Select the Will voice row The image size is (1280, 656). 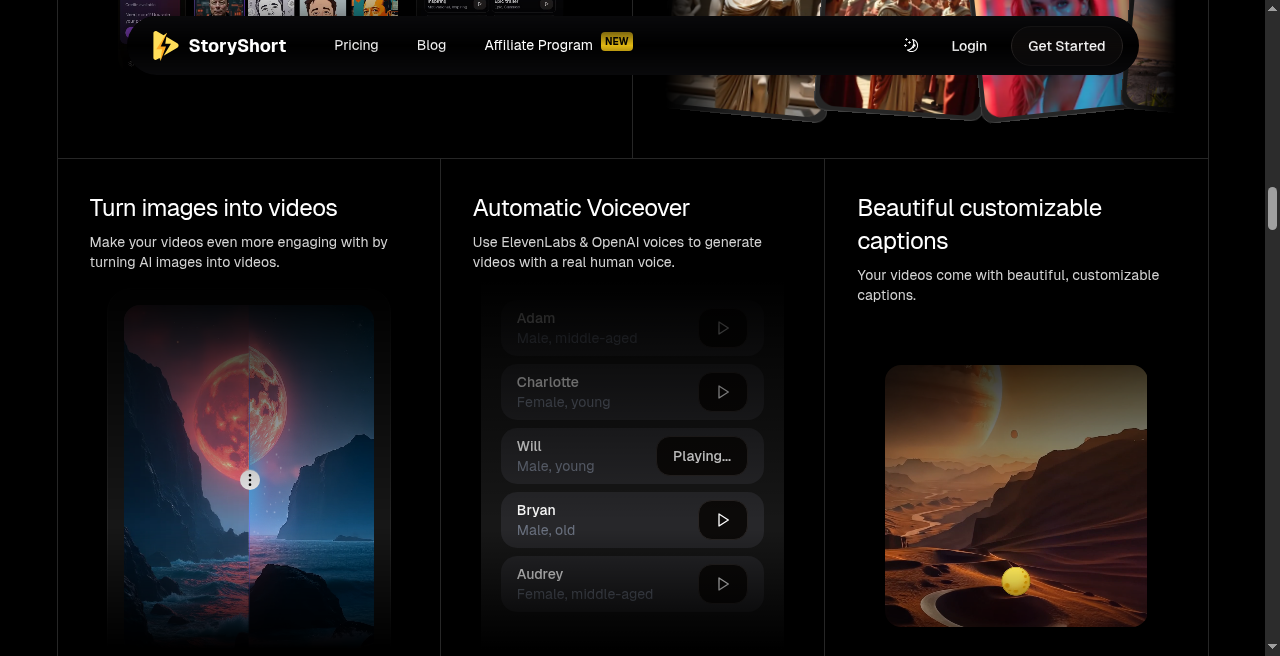[x=632, y=456]
